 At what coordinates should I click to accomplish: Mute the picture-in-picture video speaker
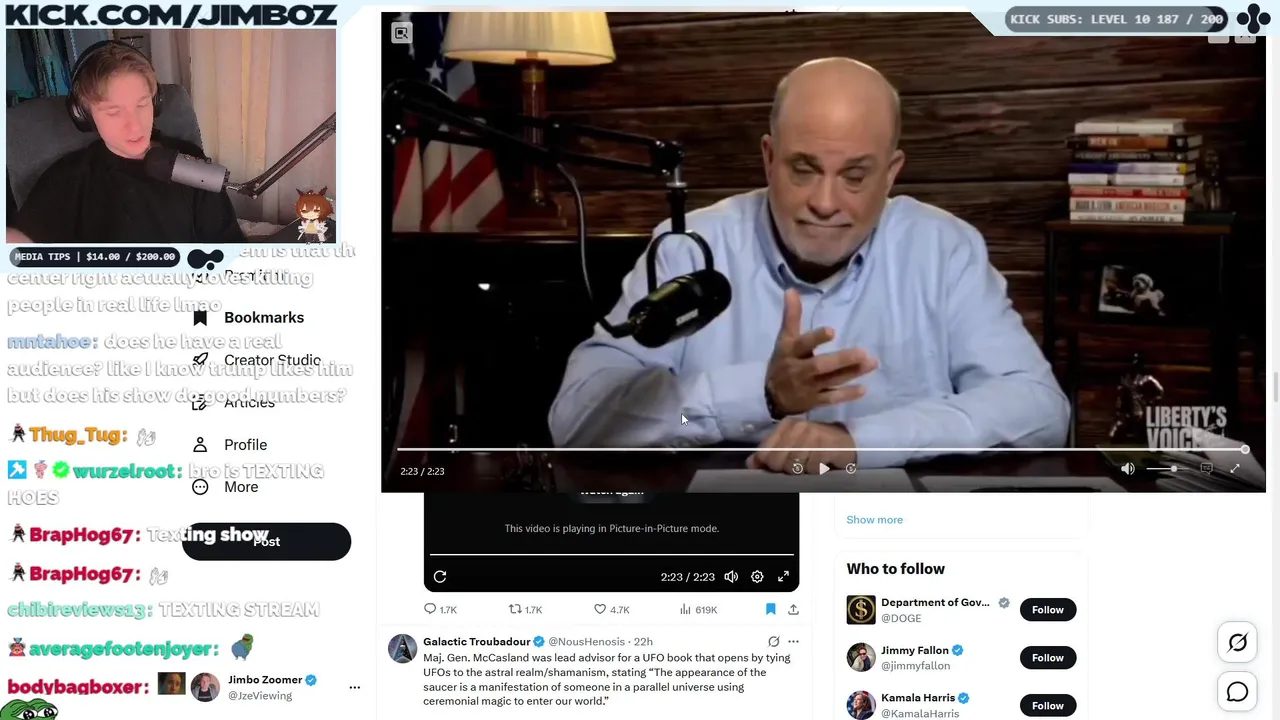[1128, 468]
